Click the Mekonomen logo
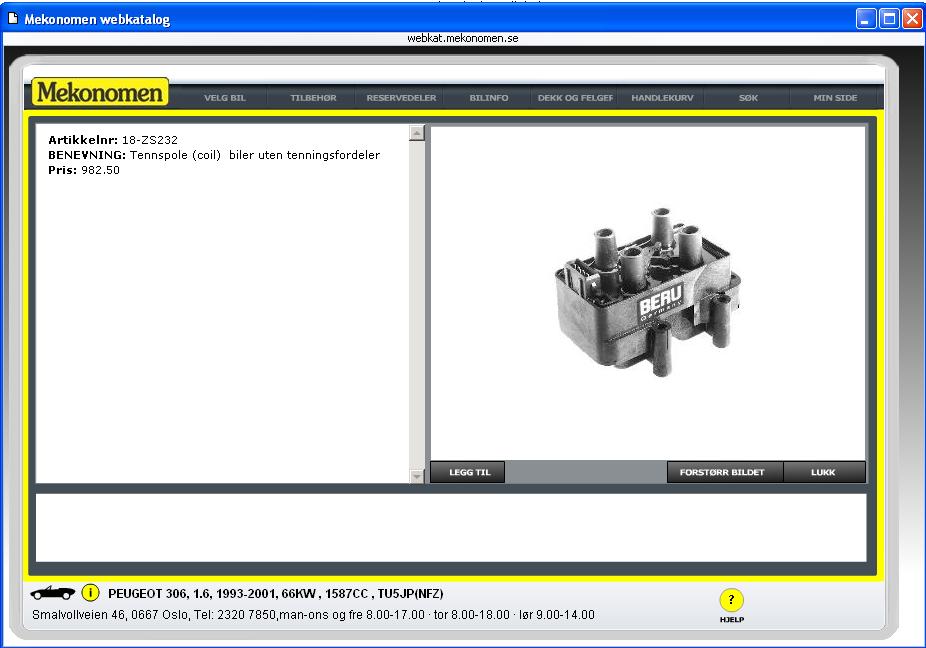Image resolution: width=926 pixels, height=648 pixels. tap(100, 92)
